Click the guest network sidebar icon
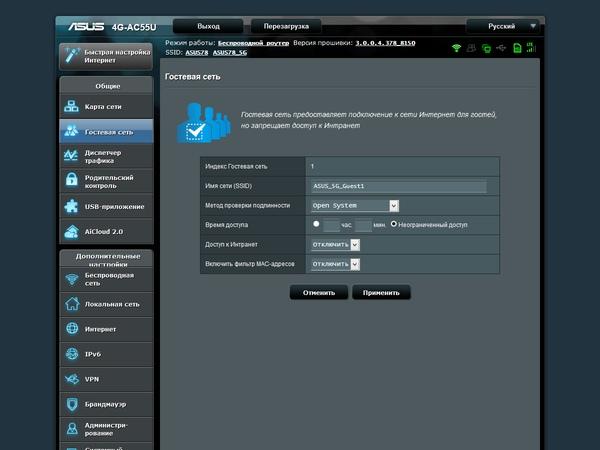This screenshot has height=450, width=600. coord(71,131)
